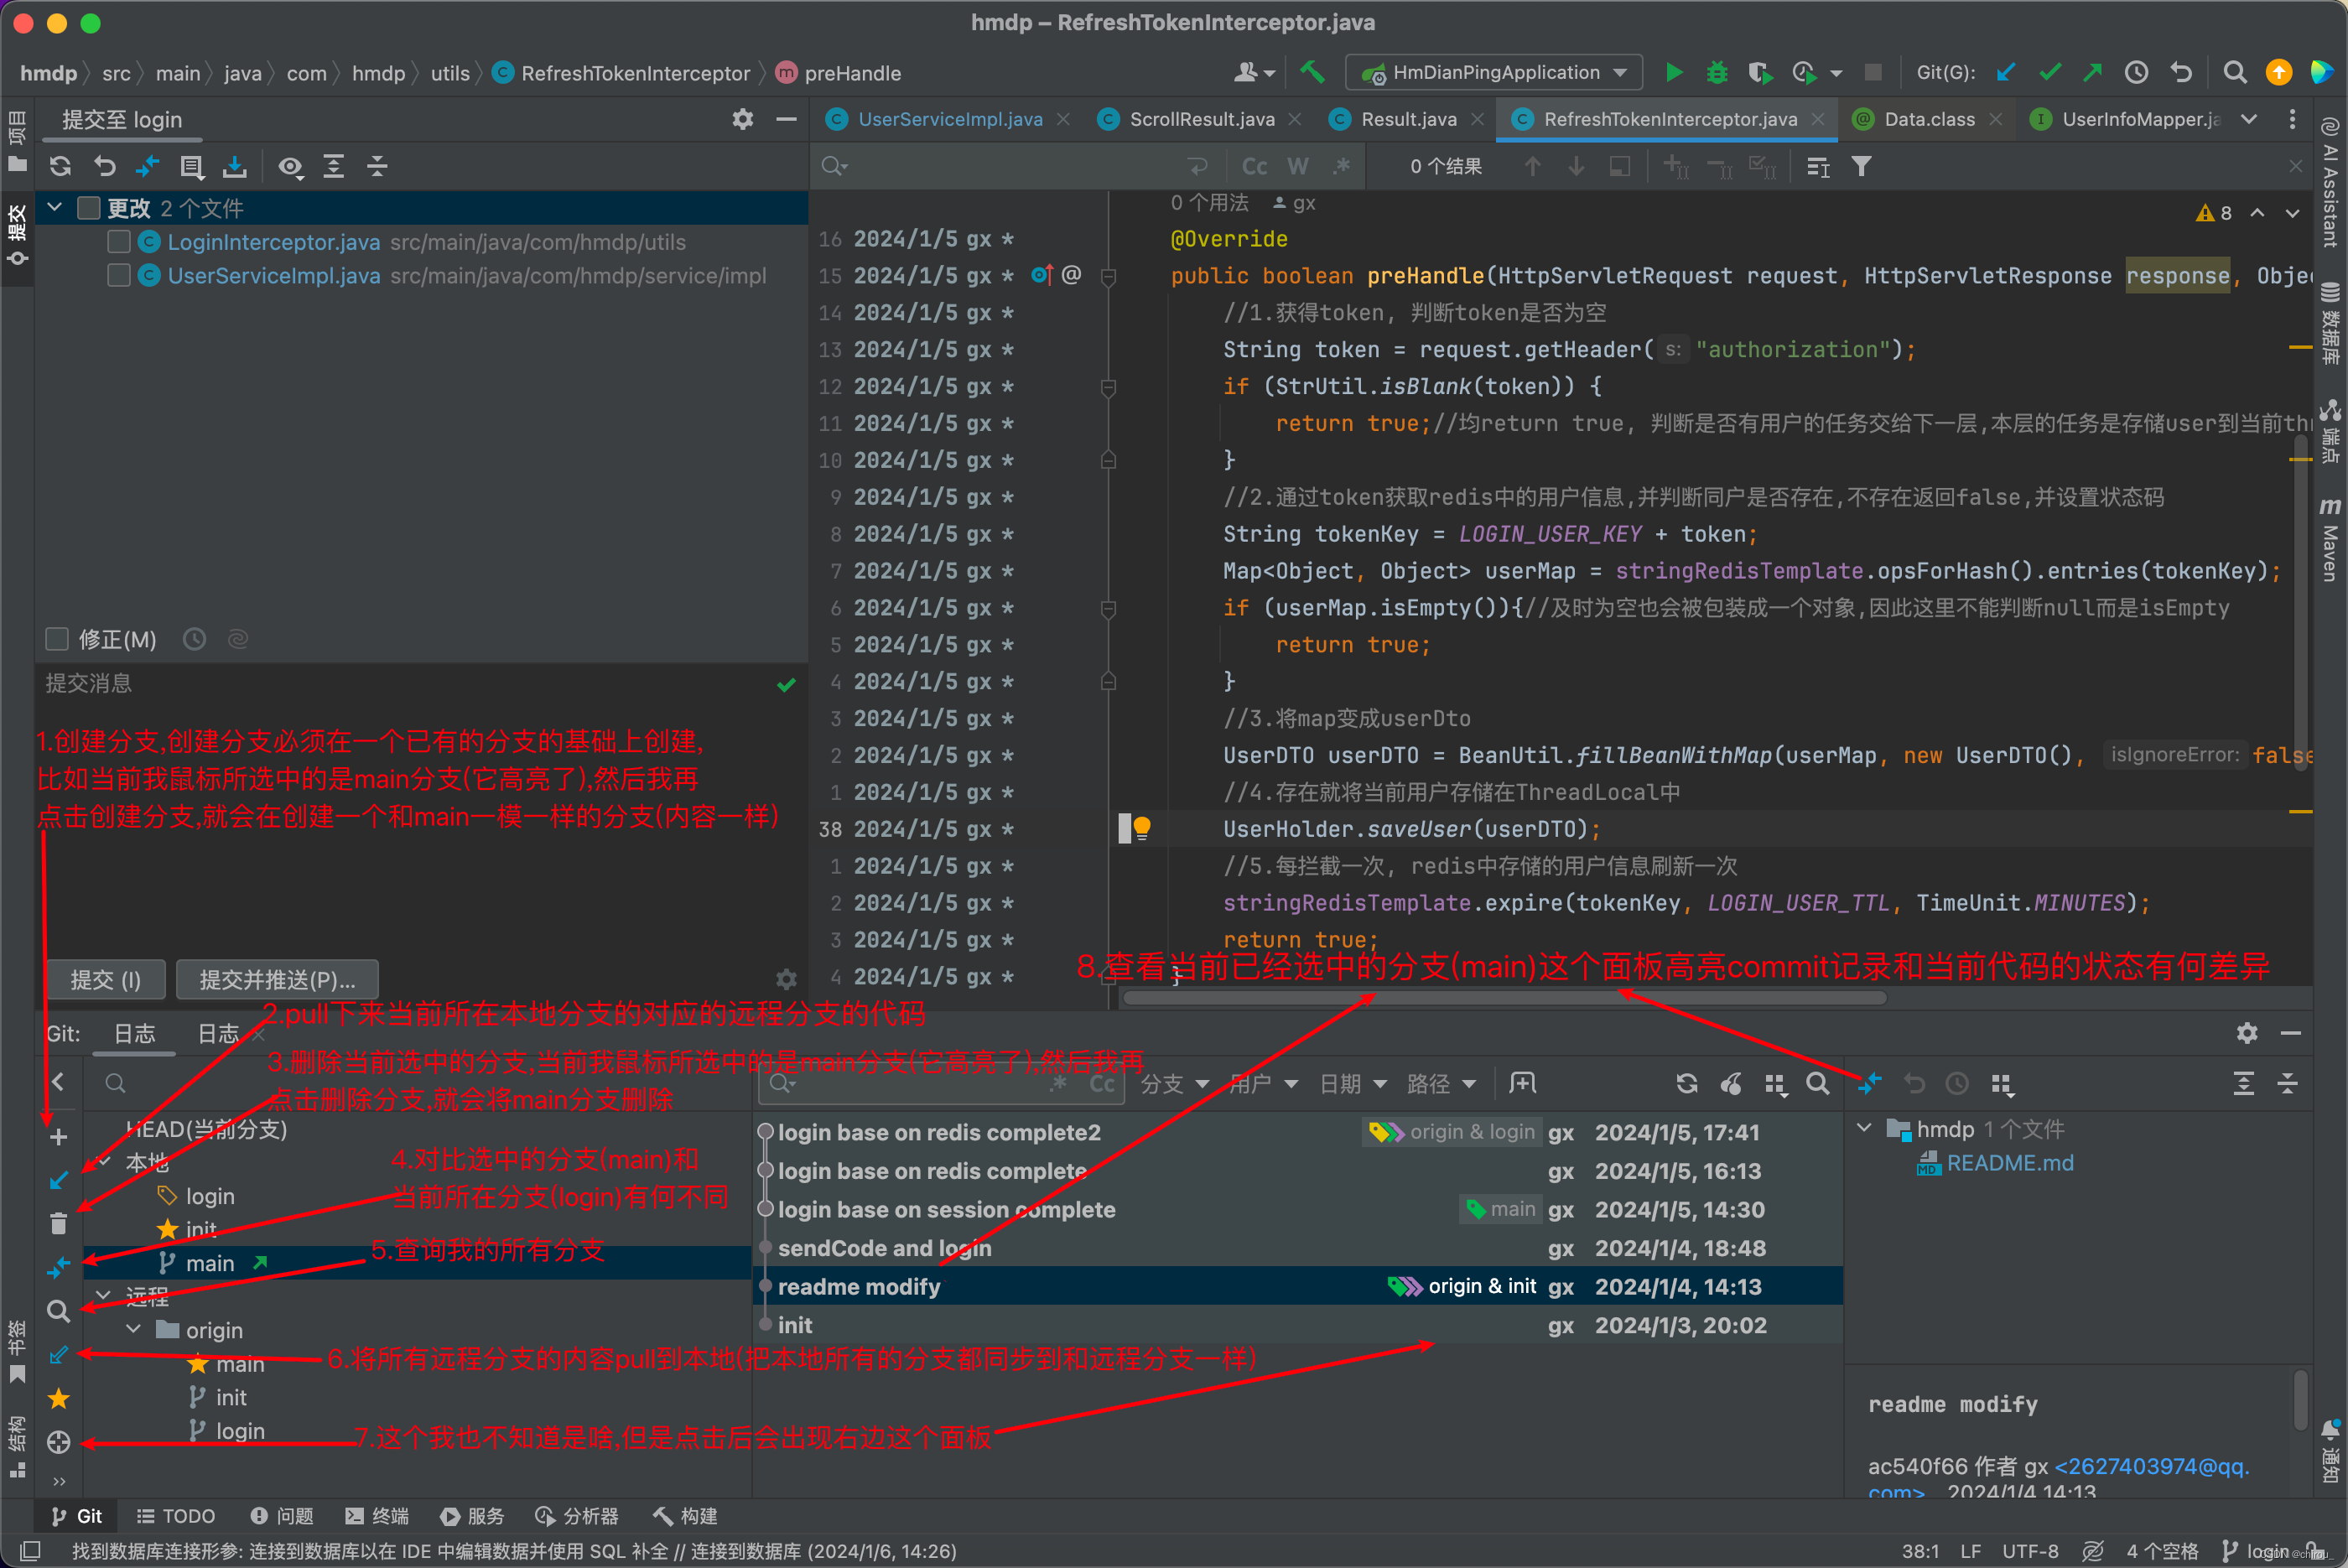
Task: Toggle match case Cc in editor search
Action: (x=1254, y=166)
